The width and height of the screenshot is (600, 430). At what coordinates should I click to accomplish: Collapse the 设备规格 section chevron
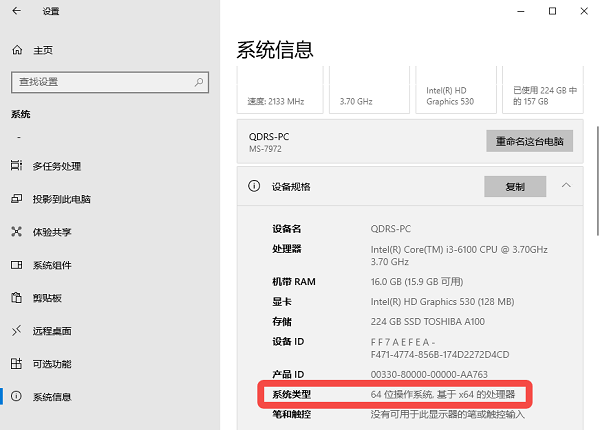pyautogui.click(x=566, y=186)
